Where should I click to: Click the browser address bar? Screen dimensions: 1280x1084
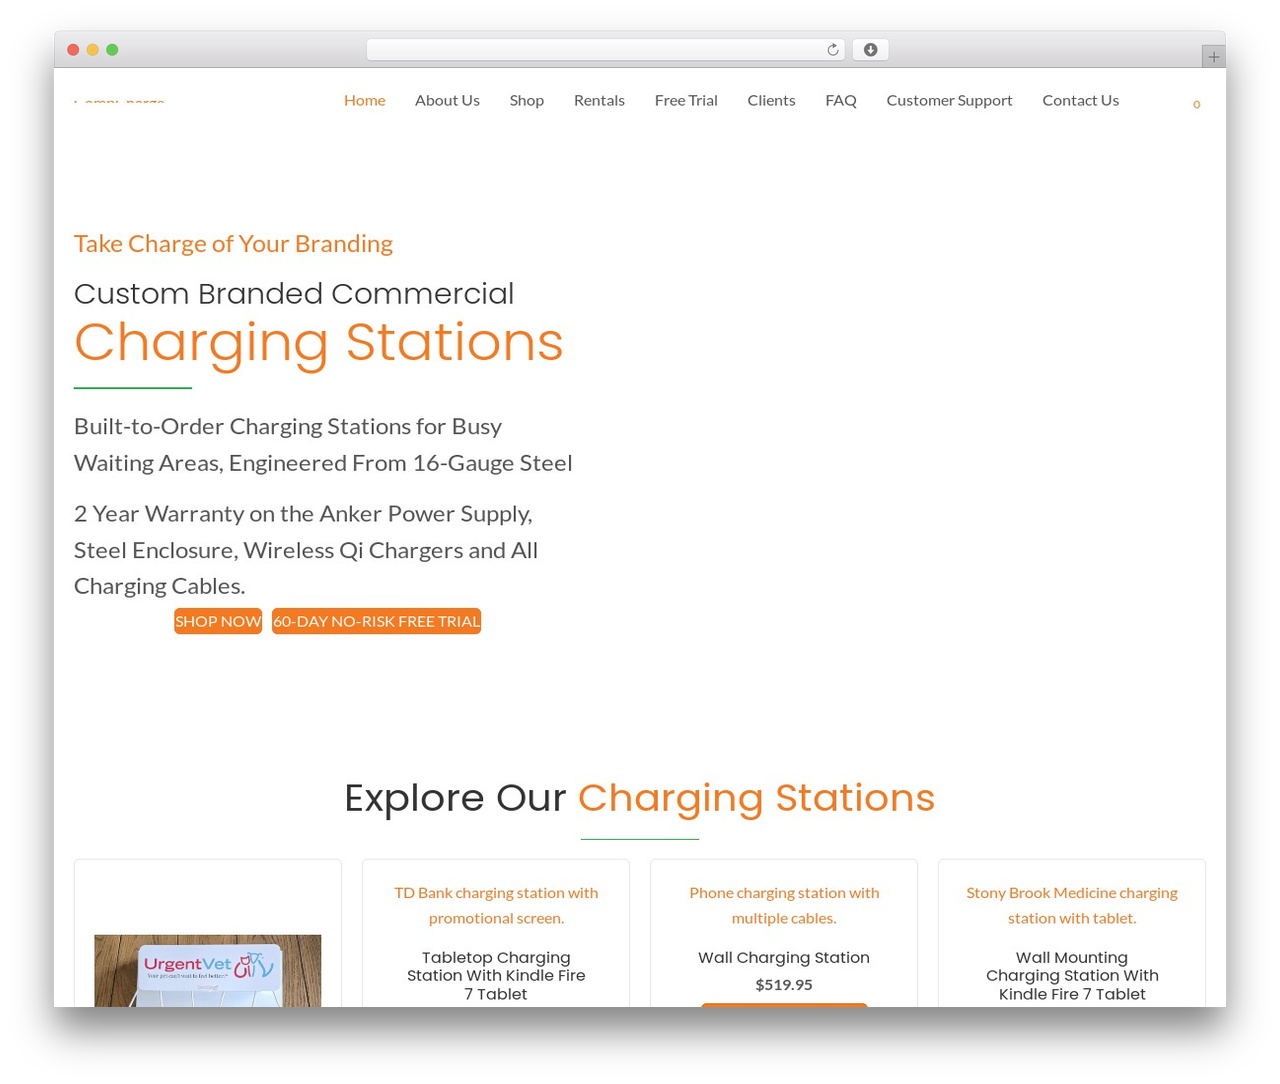point(605,50)
